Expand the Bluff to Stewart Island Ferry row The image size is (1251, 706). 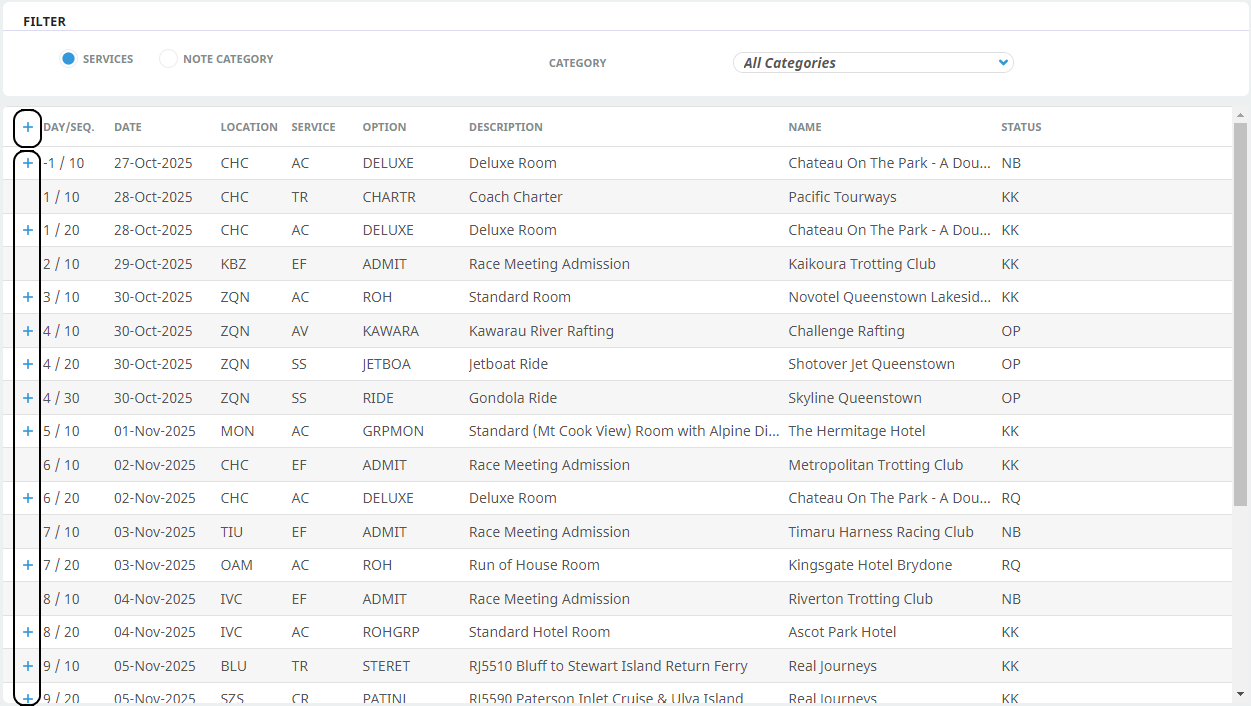pyautogui.click(x=28, y=666)
